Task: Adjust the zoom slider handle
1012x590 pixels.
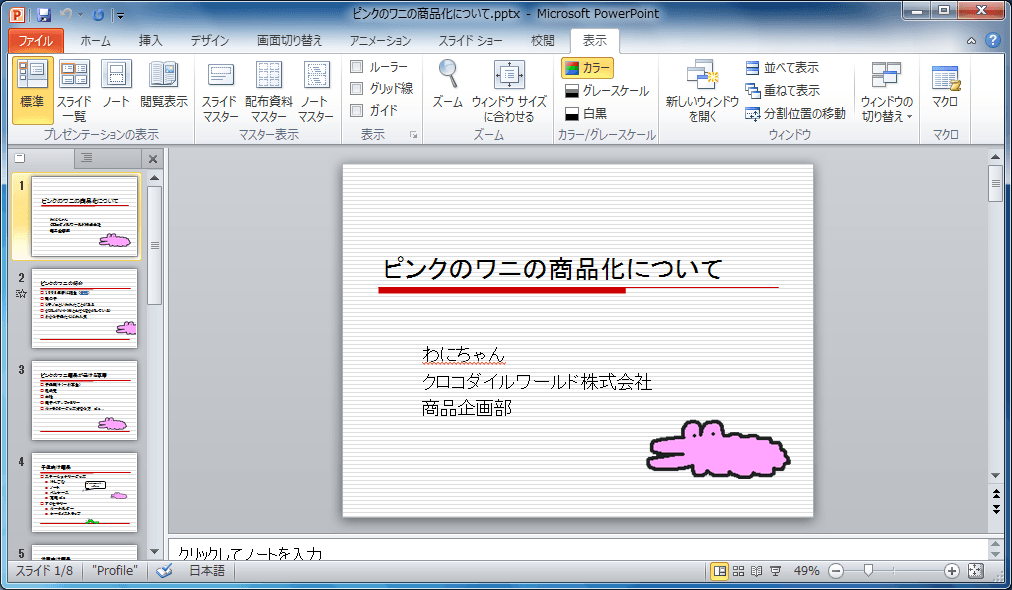Action: click(869, 571)
